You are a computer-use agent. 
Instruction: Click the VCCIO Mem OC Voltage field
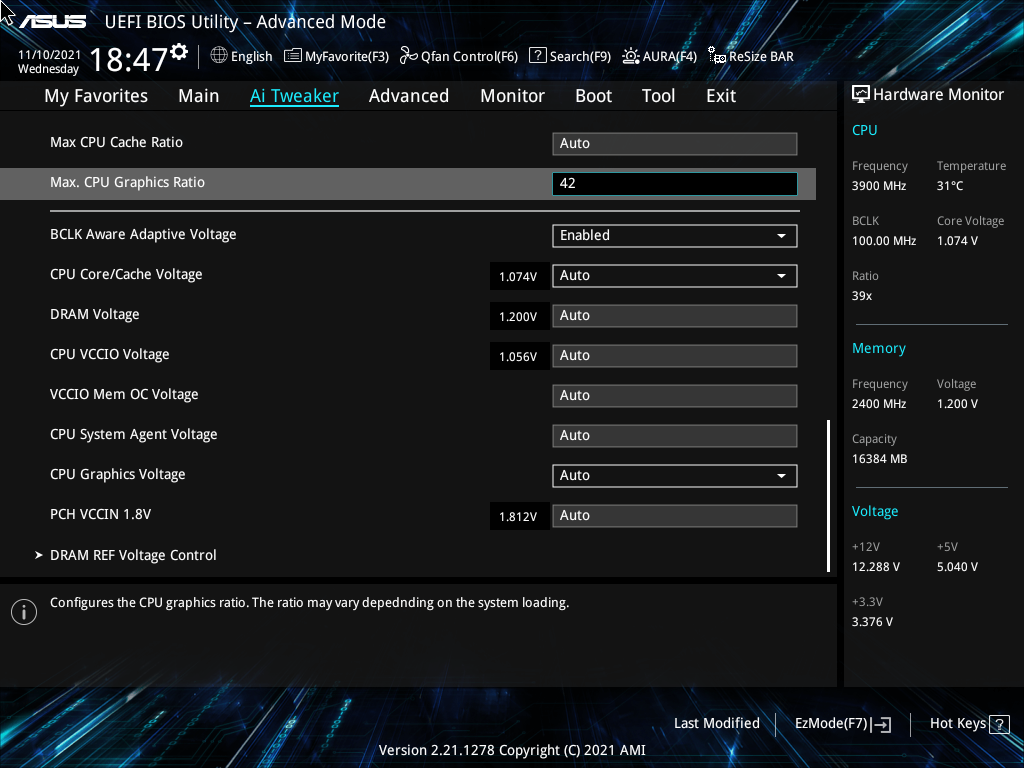[x=675, y=396]
